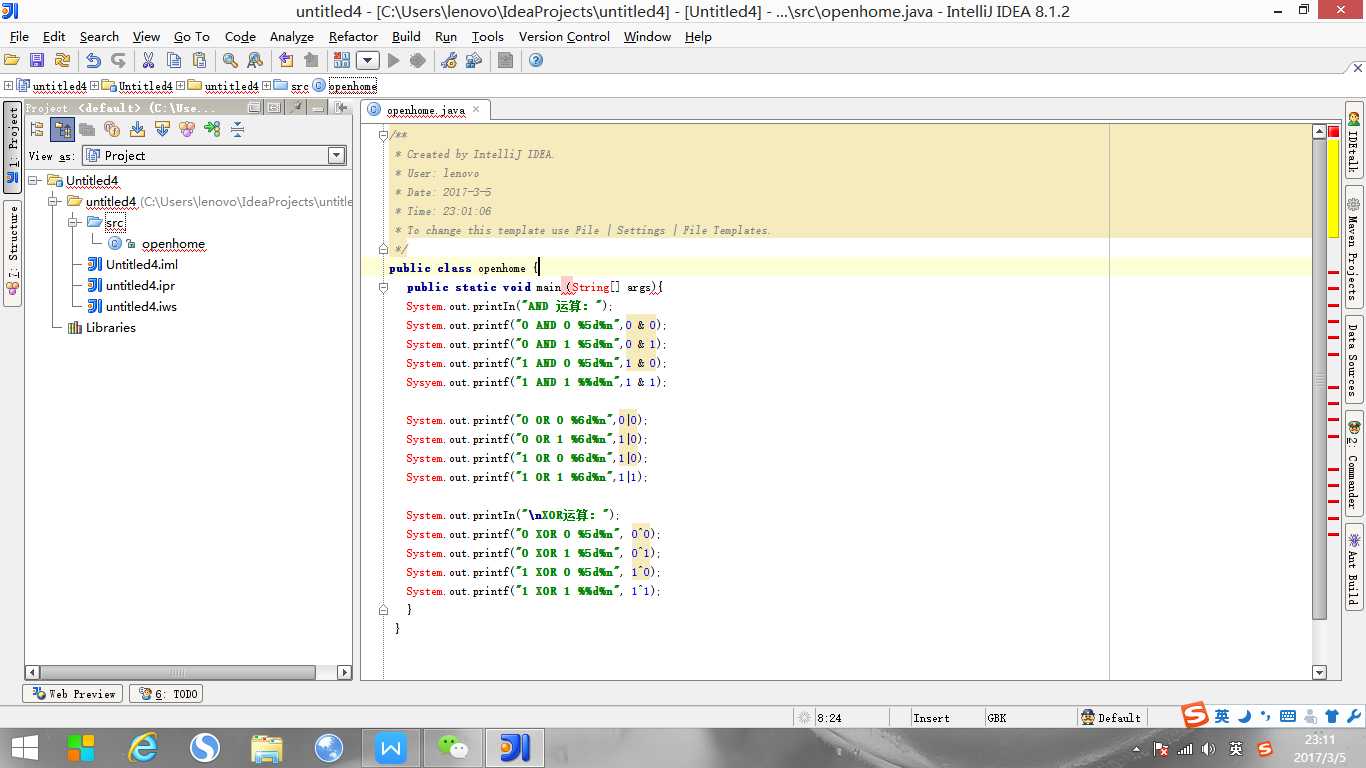Select openhome class in project tree
The height and width of the screenshot is (768, 1366).
[173, 244]
